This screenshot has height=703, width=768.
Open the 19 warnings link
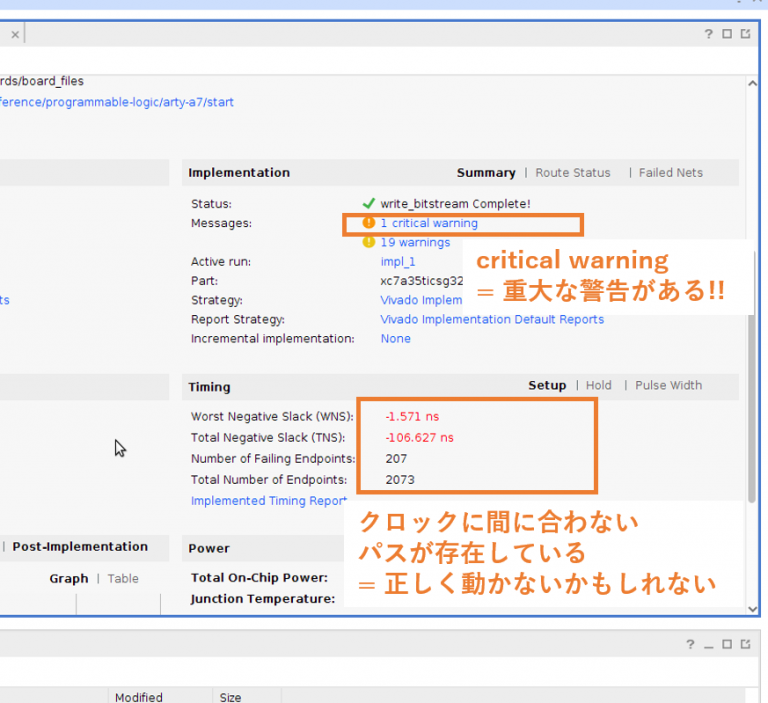[414, 243]
